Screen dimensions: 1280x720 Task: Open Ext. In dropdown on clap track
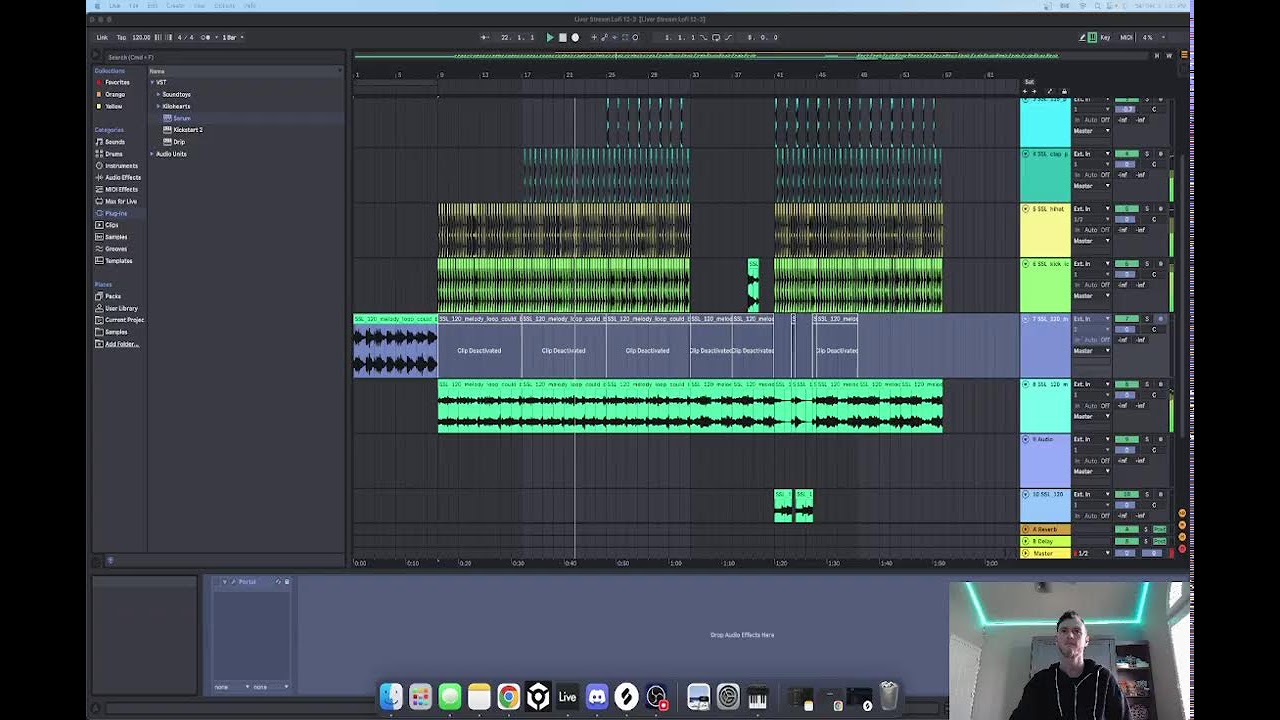pyautogui.click(x=1091, y=154)
